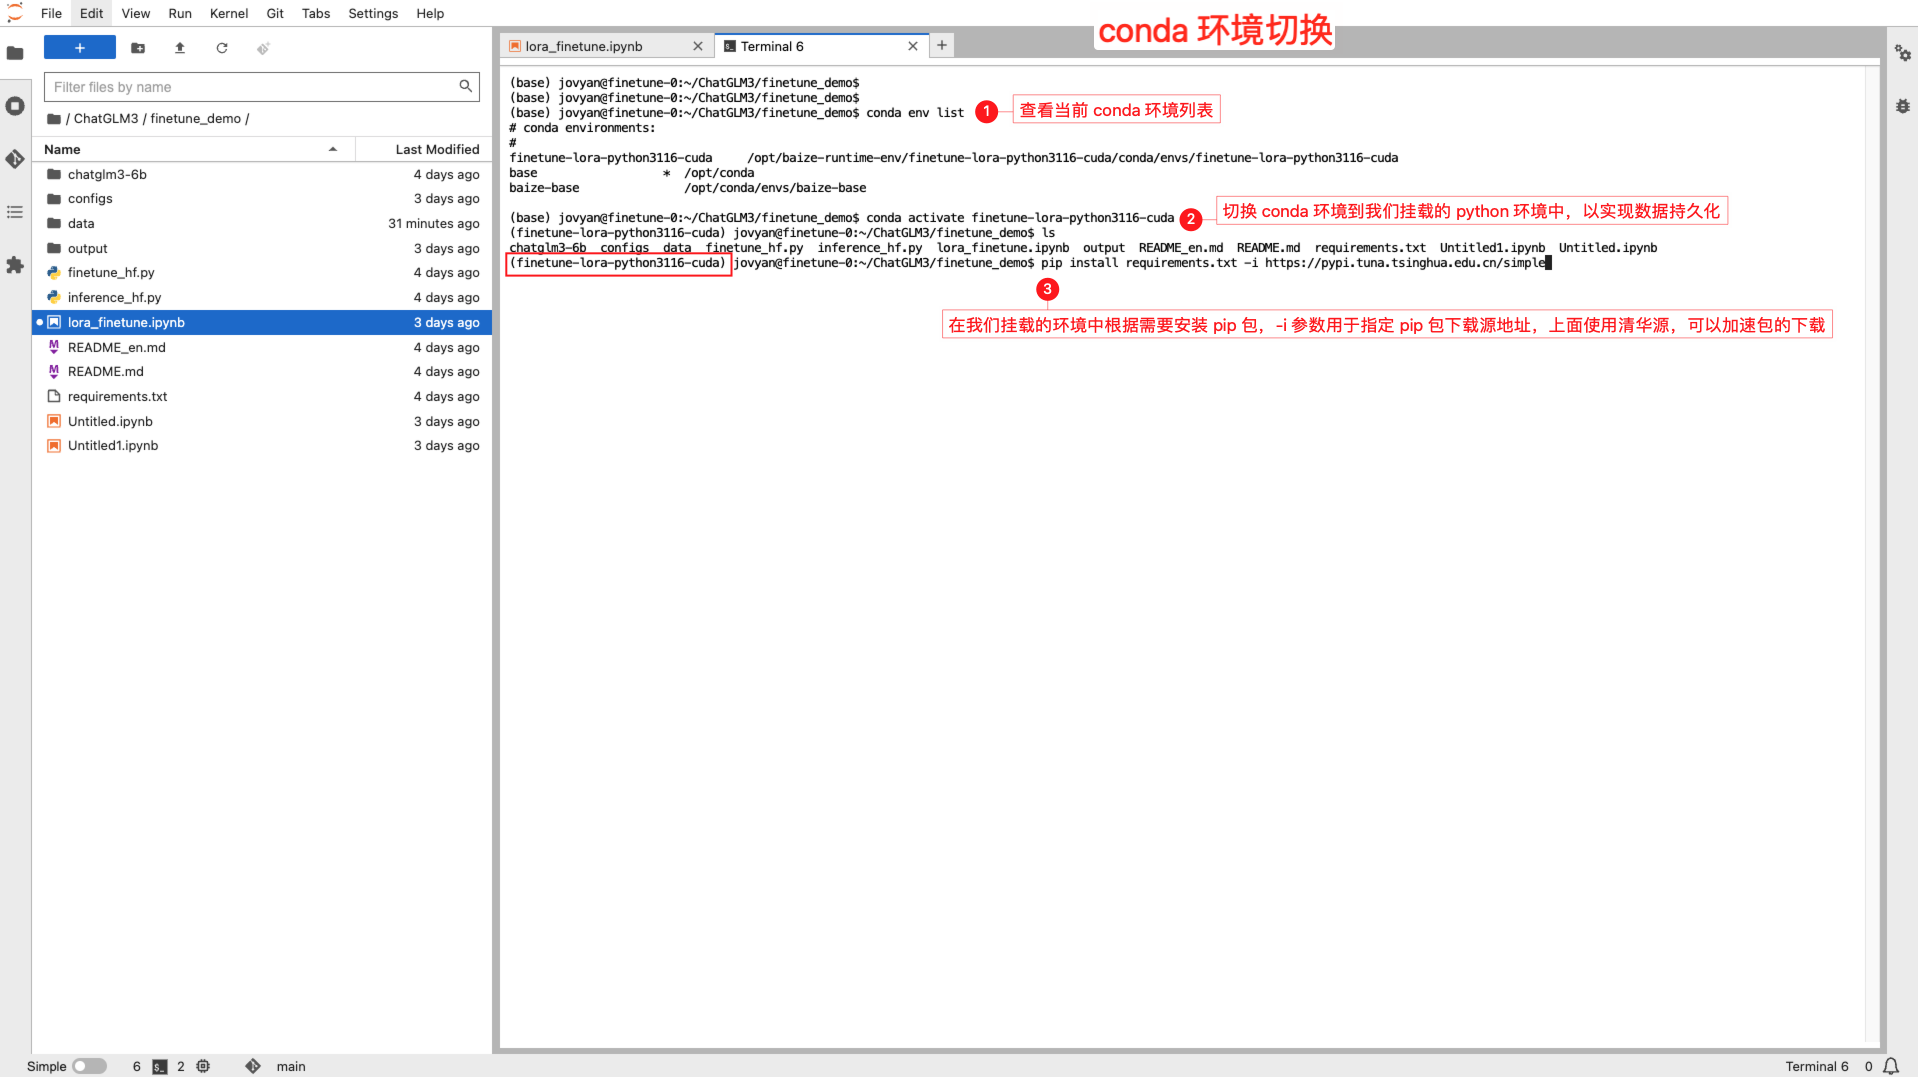
Task: Sort files by Last Modified column
Action: [436, 149]
